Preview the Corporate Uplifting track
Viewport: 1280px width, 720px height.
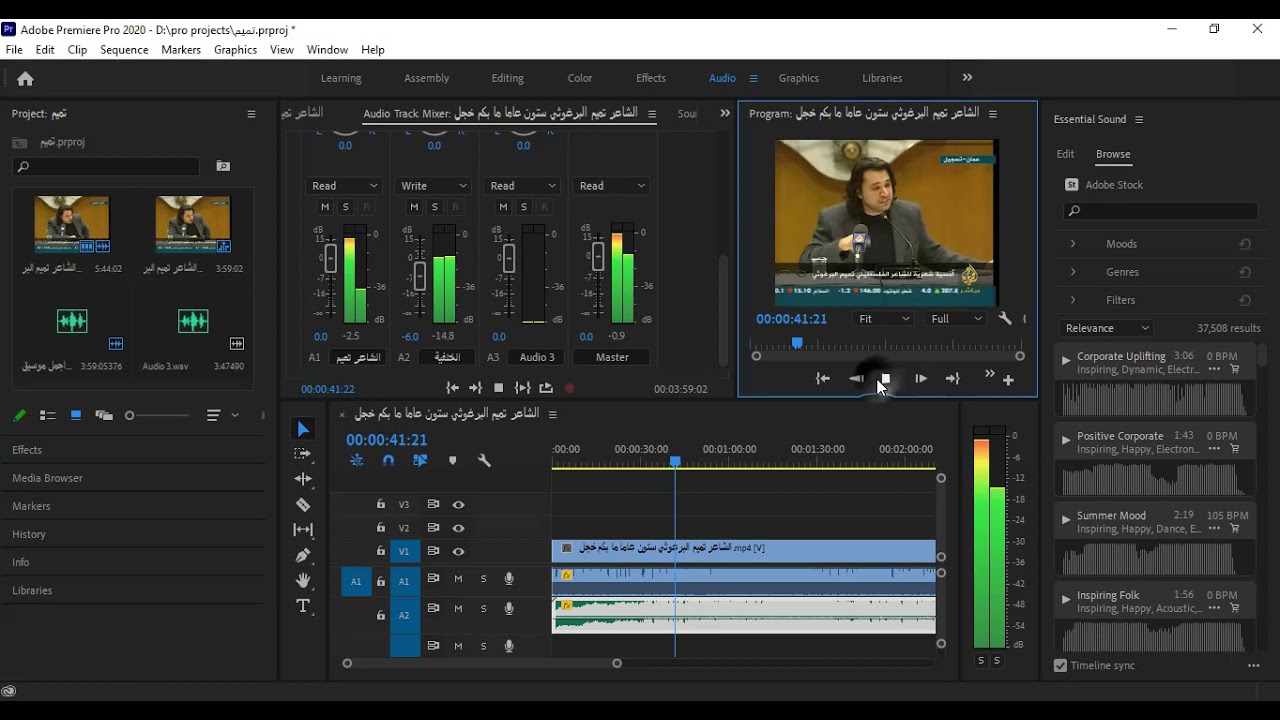pos(1066,360)
